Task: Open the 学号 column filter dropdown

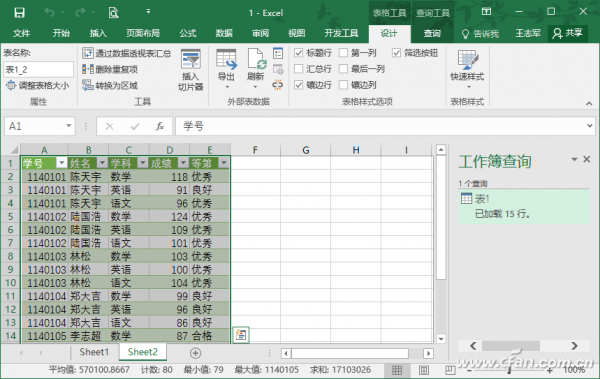Action: pyautogui.click(x=62, y=163)
